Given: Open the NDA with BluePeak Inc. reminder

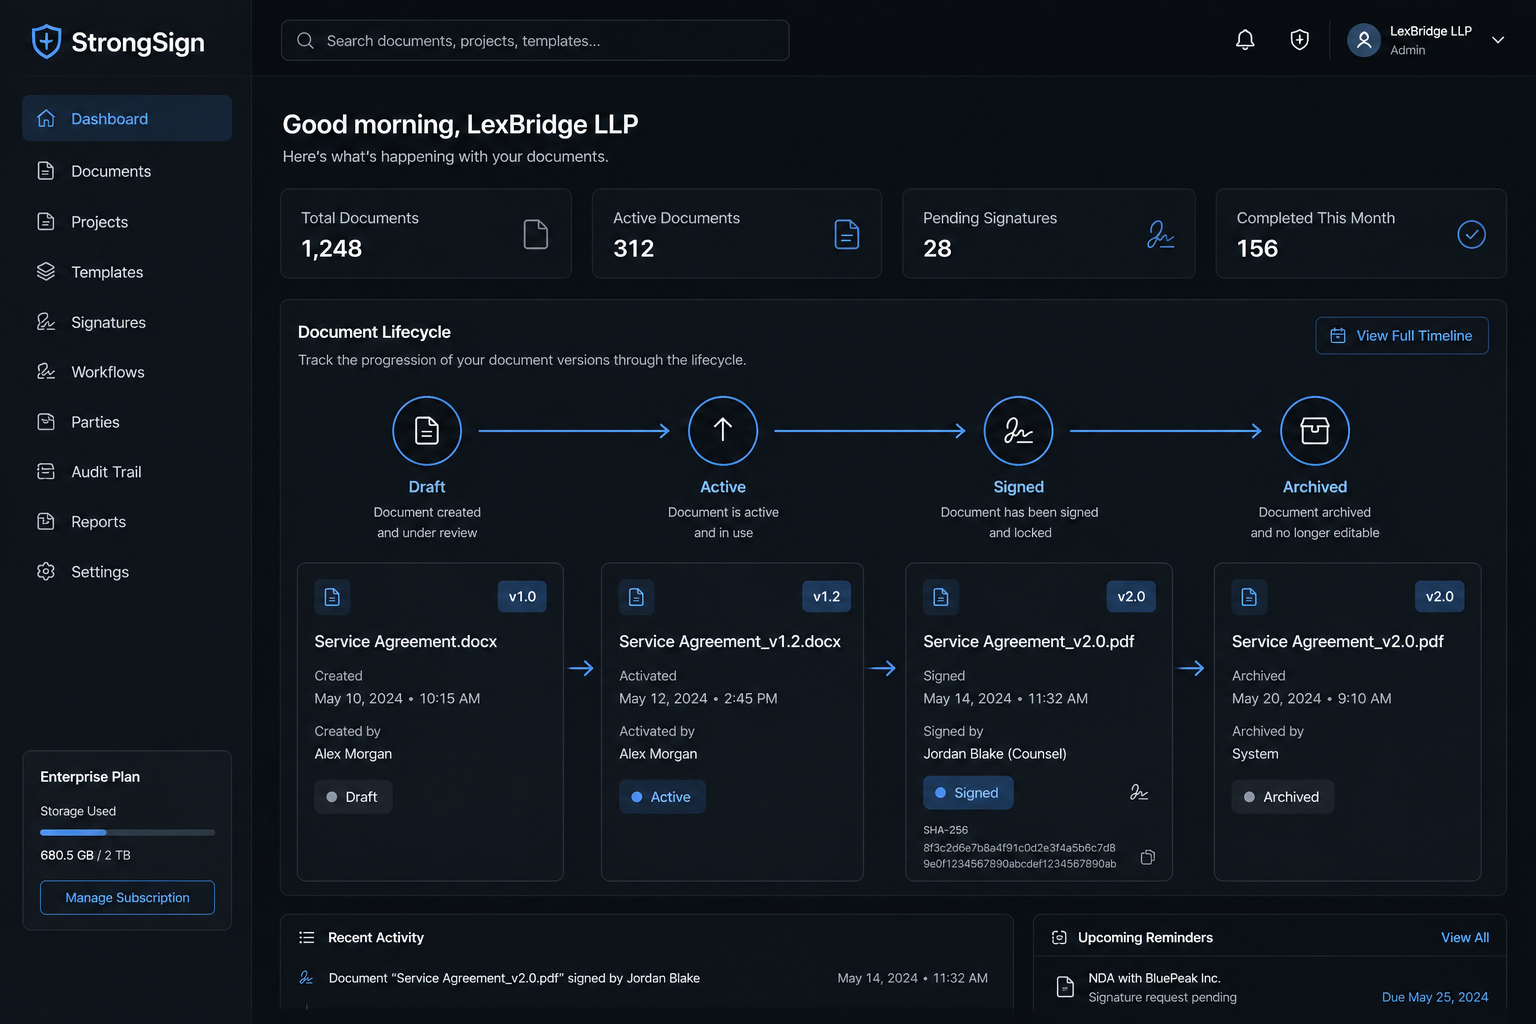Looking at the screenshot, I should click(1270, 987).
